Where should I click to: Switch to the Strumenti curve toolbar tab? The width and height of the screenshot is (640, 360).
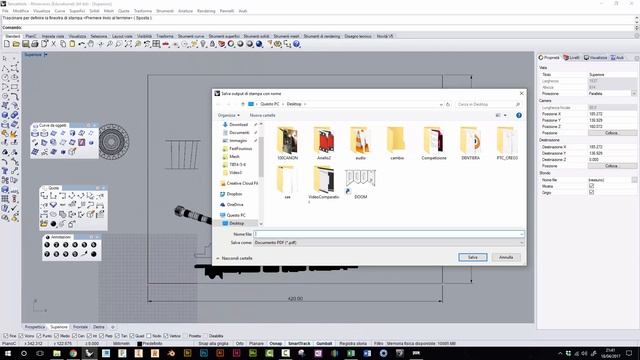pyautogui.click(x=191, y=36)
